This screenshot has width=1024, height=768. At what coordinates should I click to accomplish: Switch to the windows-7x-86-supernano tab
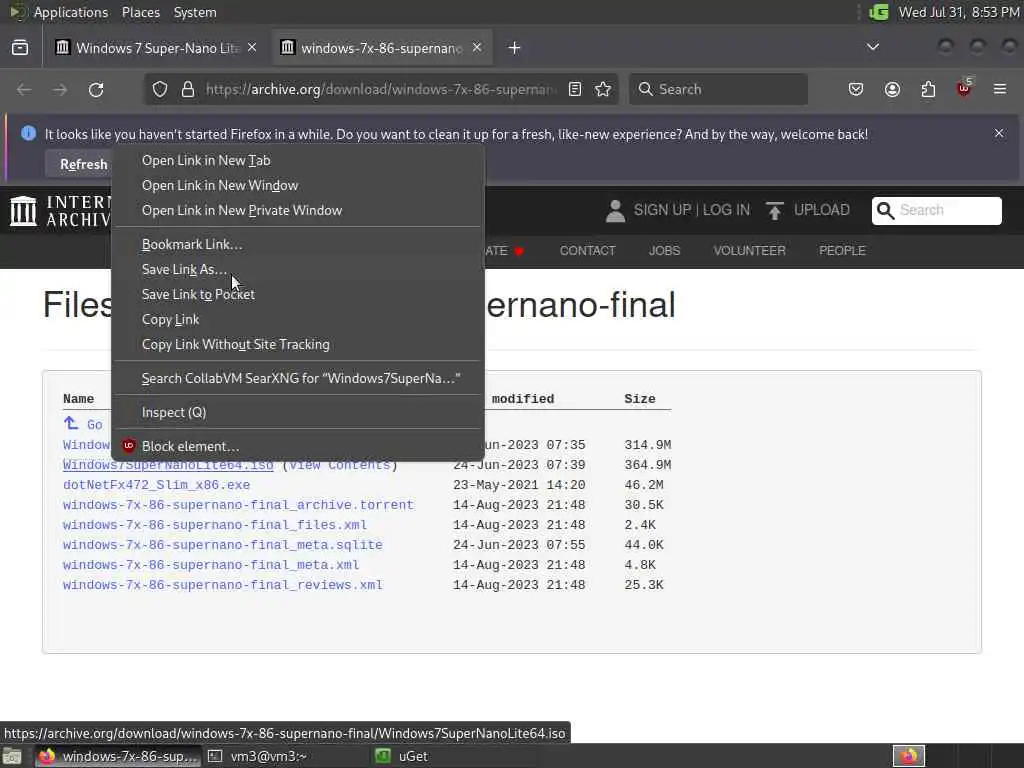coord(382,48)
